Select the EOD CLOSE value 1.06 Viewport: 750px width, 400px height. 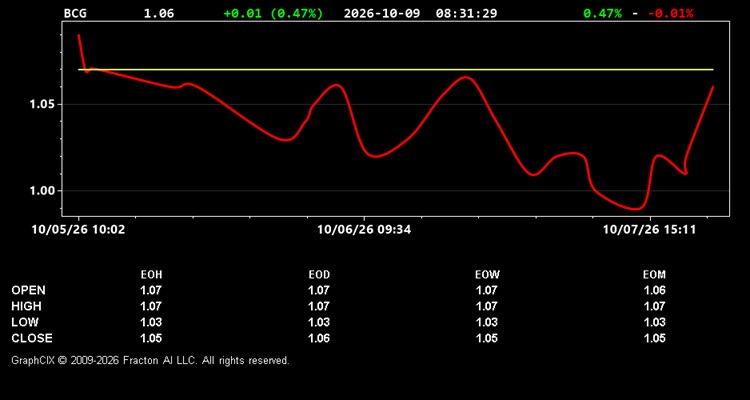[319, 338]
